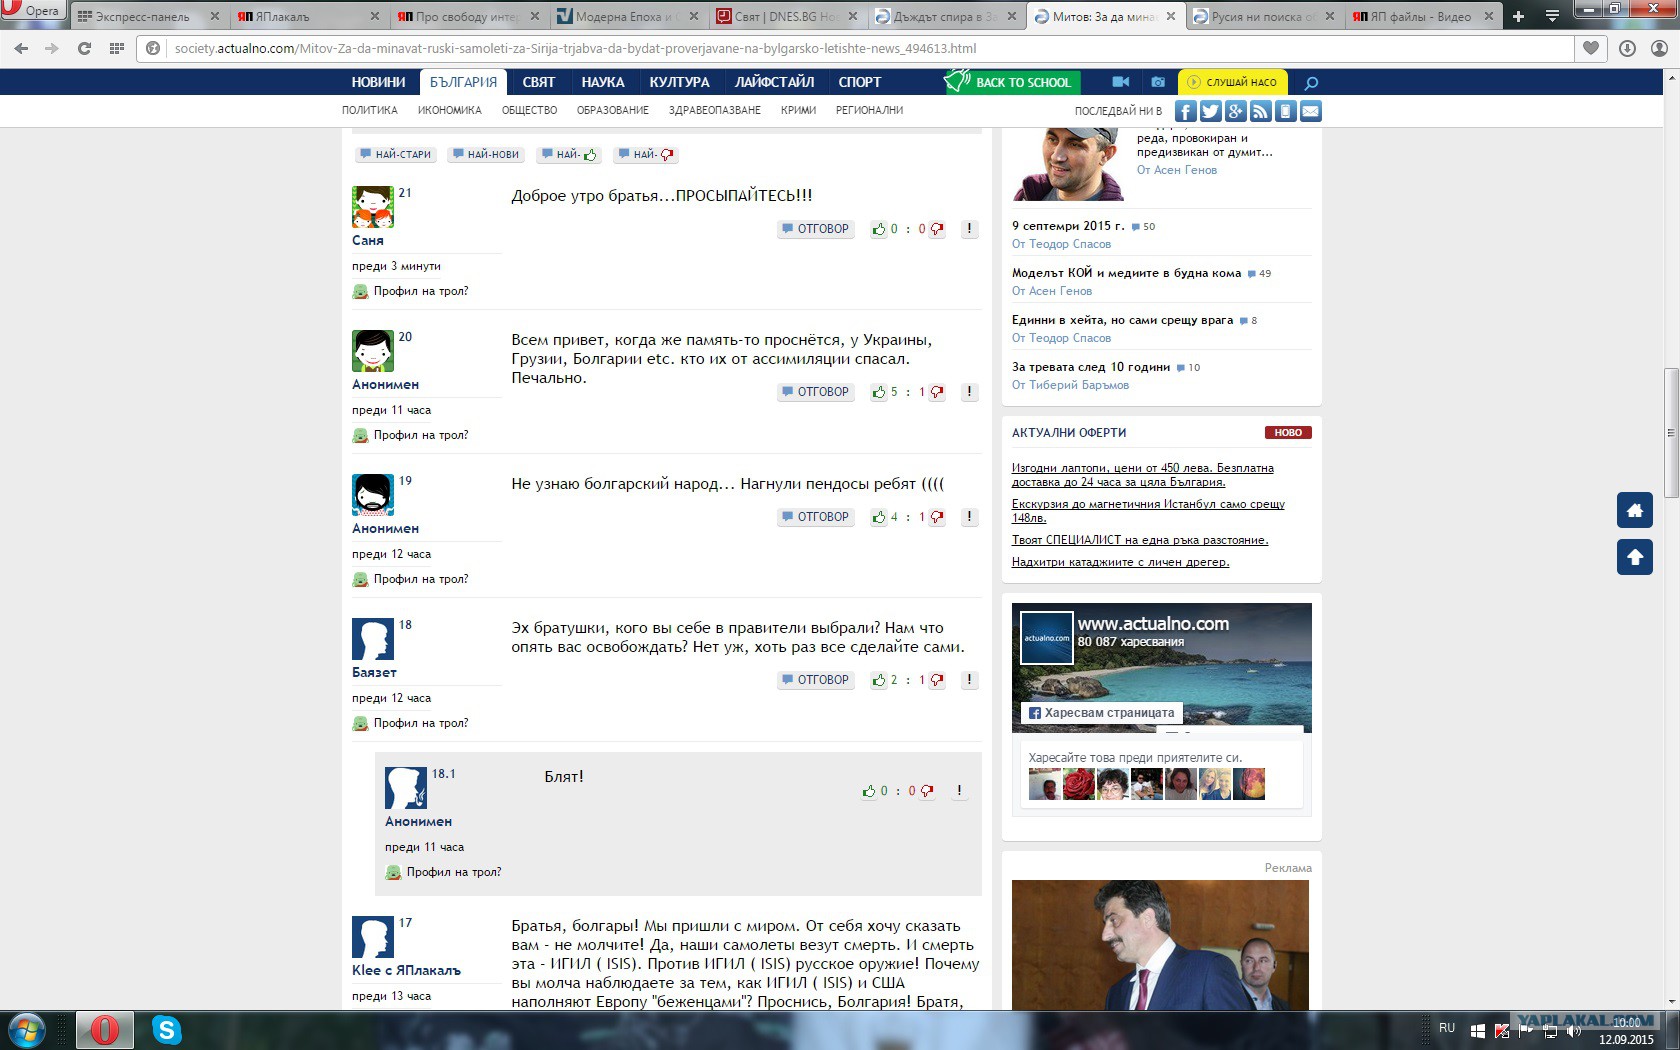Sort comments by most liked
Viewport: 1680px width, 1050px height.
pyautogui.click(x=570, y=154)
